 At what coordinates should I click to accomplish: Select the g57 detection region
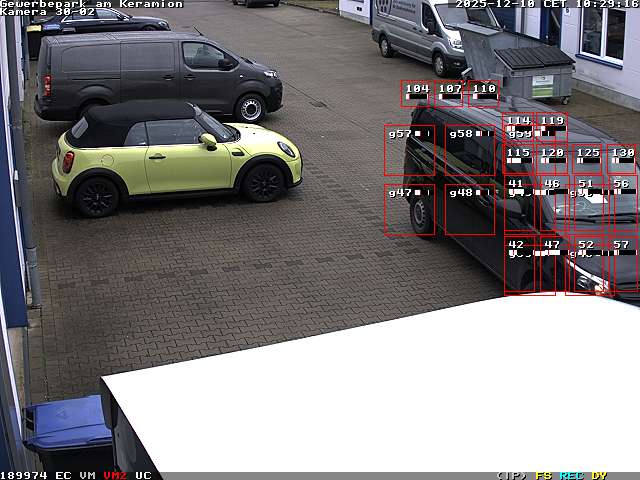pyautogui.click(x=409, y=150)
